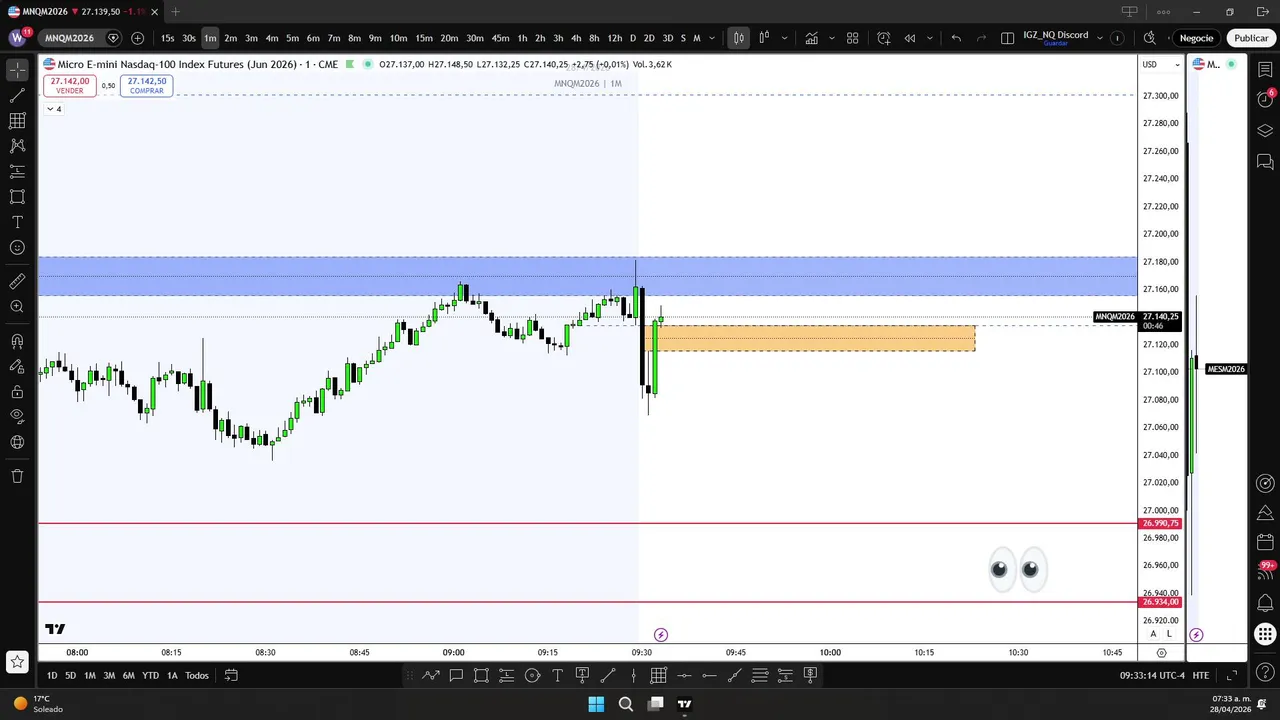Toggle magnet mode for drawings
The image size is (1280, 720).
[x=17, y=342]
